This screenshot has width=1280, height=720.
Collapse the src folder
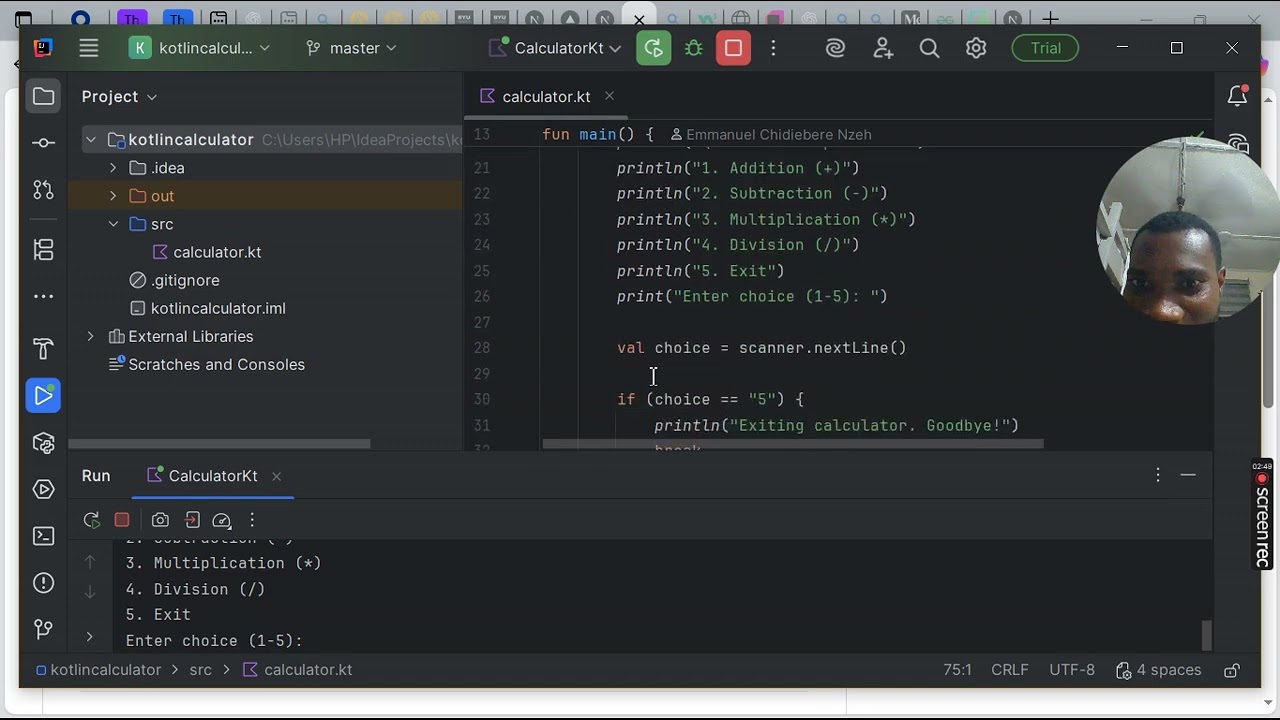pos(113,224)
